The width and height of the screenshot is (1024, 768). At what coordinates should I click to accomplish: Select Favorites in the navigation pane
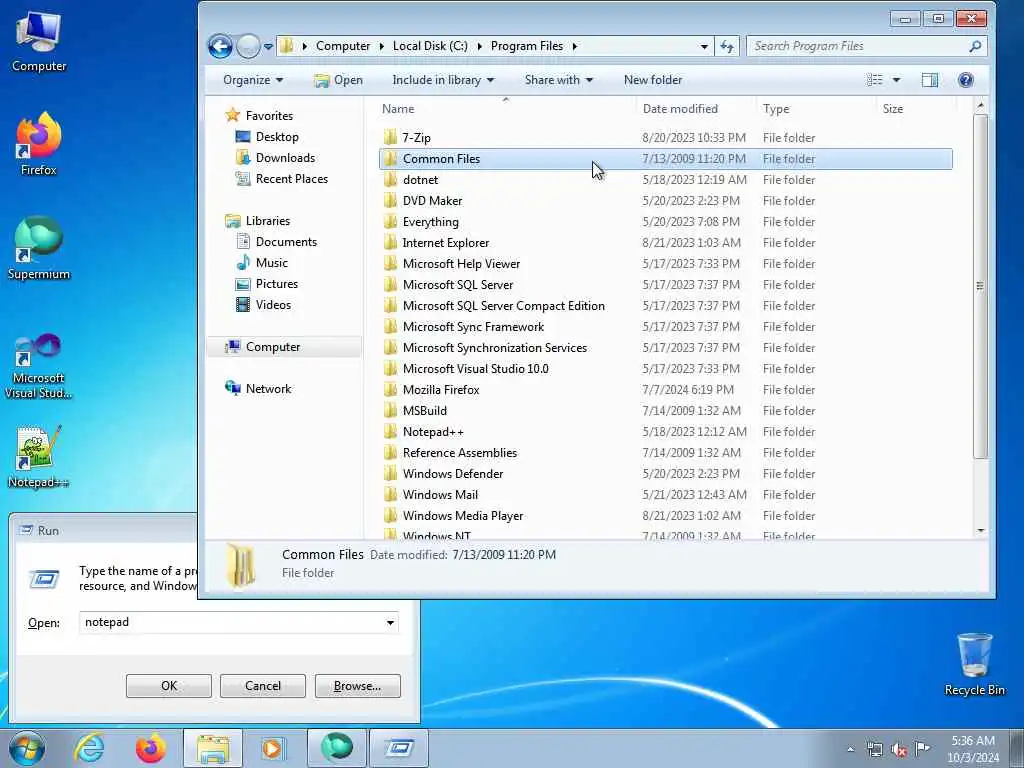pyautogui.click(x=269, y=116)
